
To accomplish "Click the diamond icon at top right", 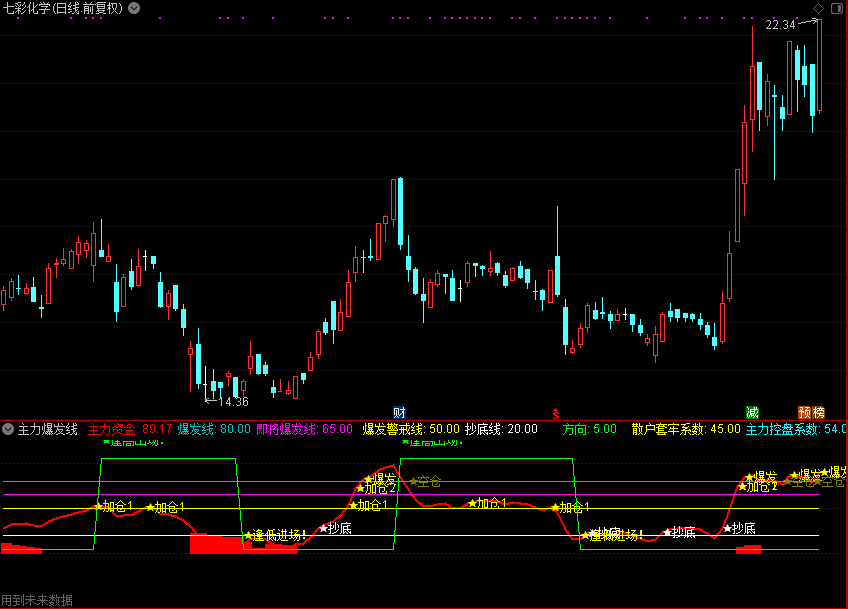I will pyautogui.click(x=817, y=8).
